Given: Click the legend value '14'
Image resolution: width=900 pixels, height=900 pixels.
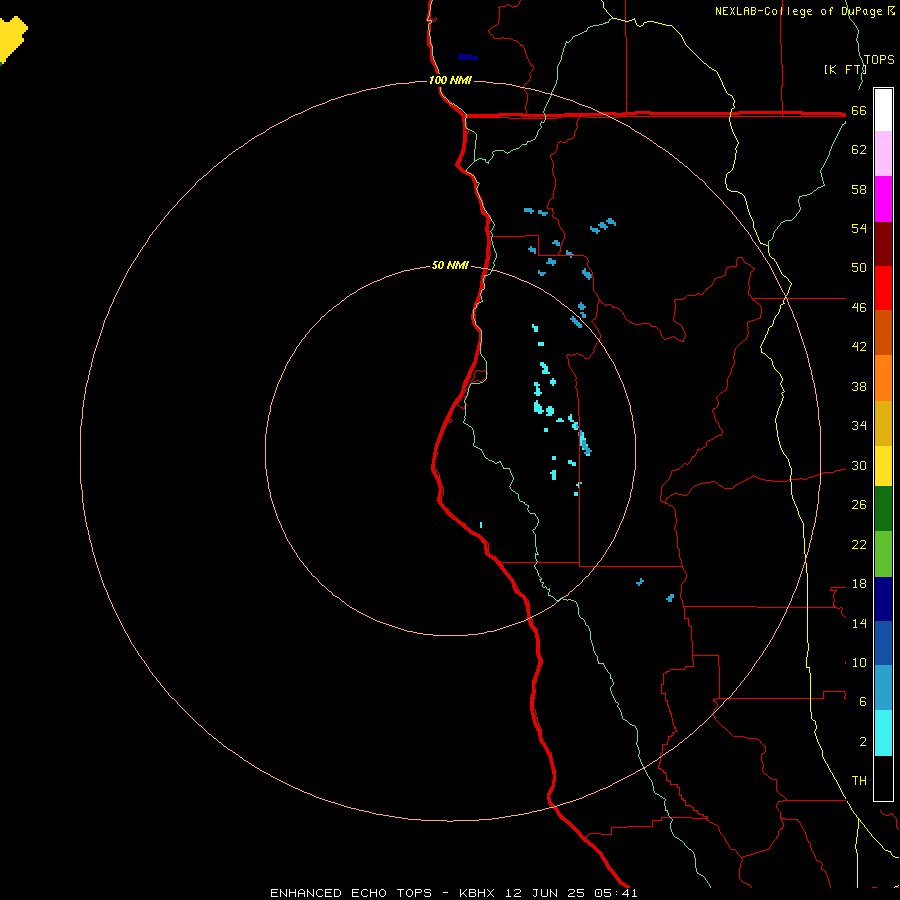Looking at the screenshot, I should tap(859, 623).
